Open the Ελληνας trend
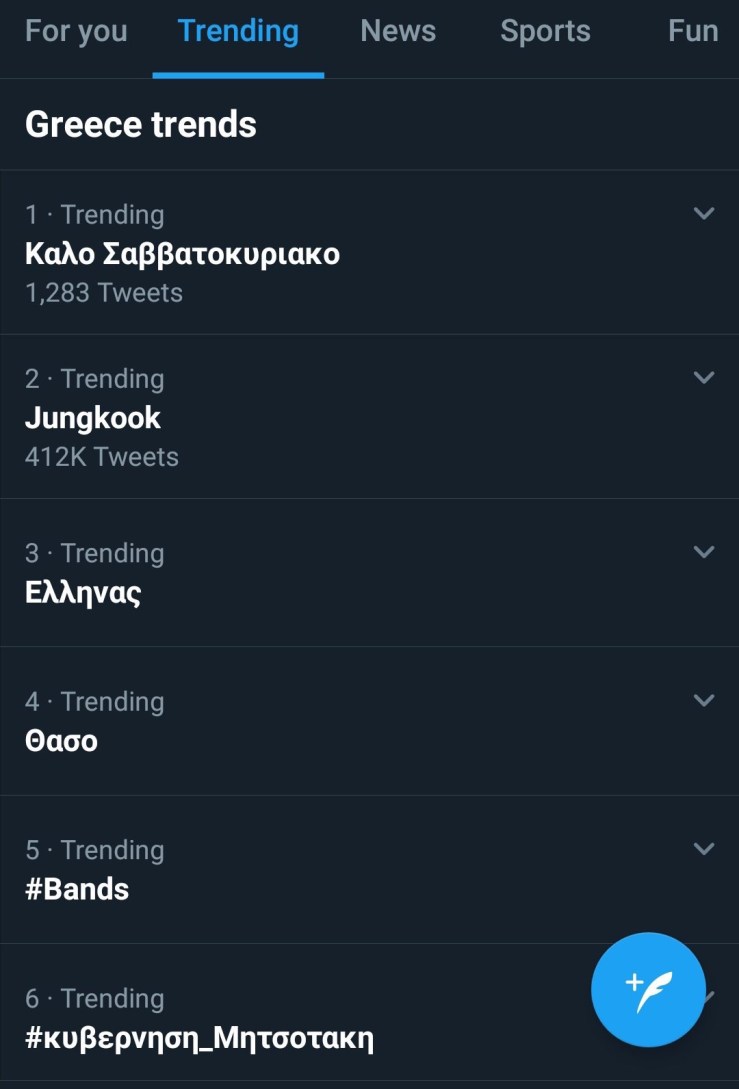 [83, 592]
